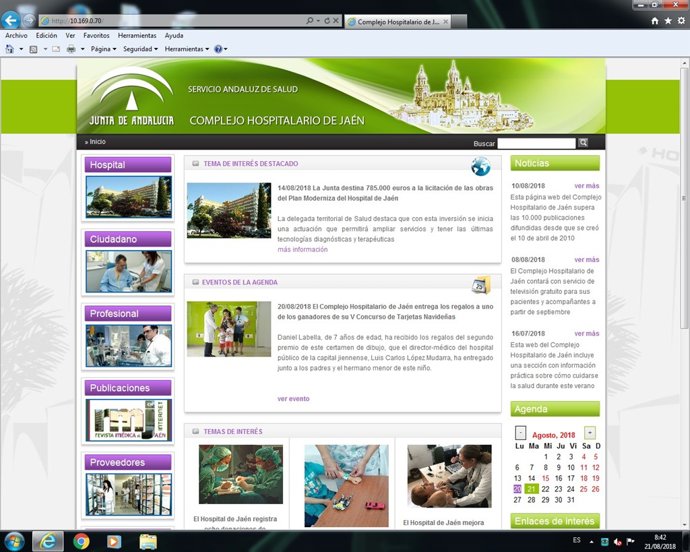Screen dimensions: 690x552
Task: Open the Ciudadano section button
Action: [x=128, y=239]
